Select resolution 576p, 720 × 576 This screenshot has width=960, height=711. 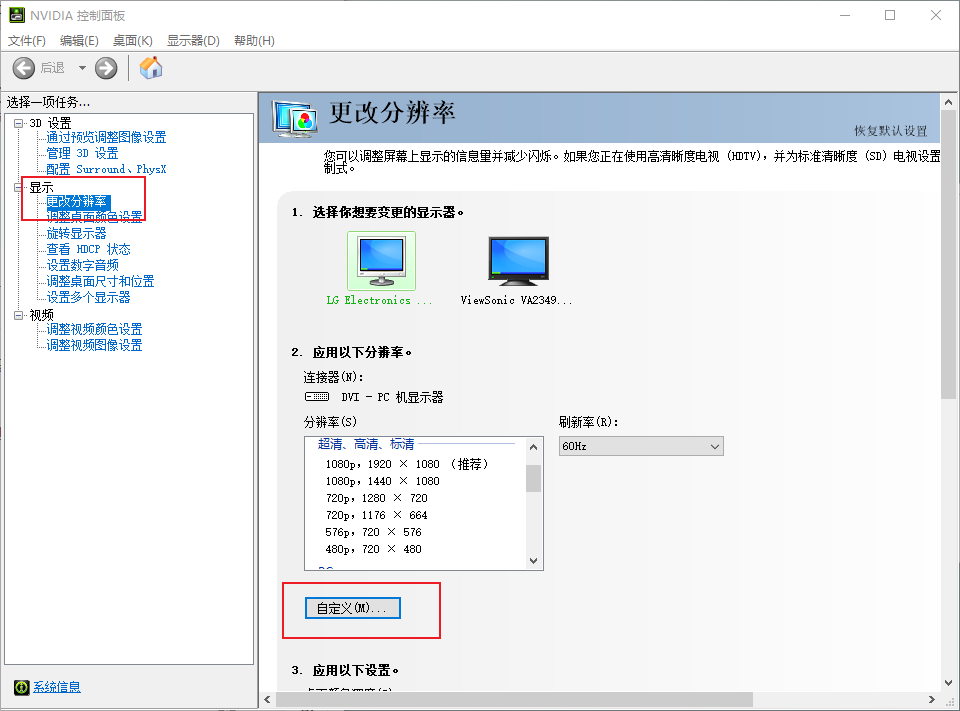(373, 532)
